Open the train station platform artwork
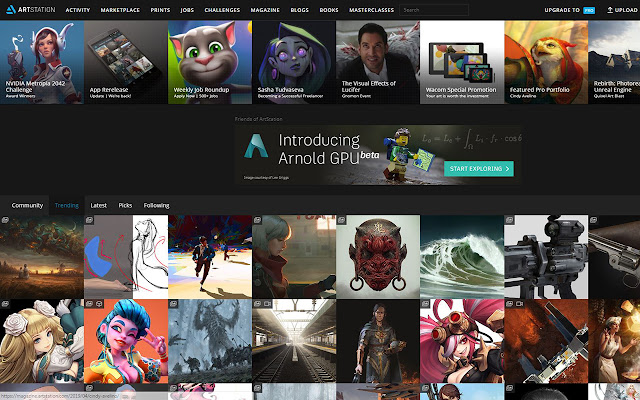The image size is (640, 400). [294, 341]
